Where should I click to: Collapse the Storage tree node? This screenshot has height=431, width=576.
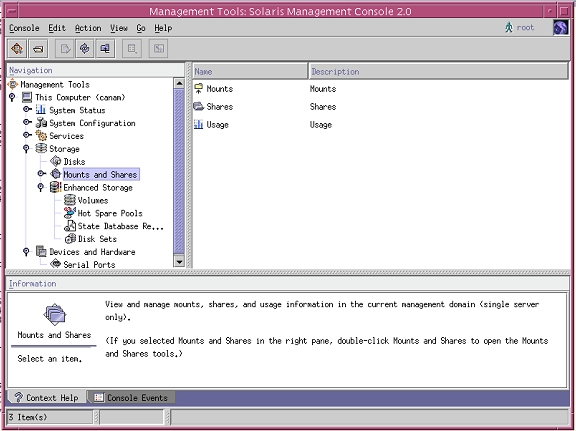[x=26, y=148]
